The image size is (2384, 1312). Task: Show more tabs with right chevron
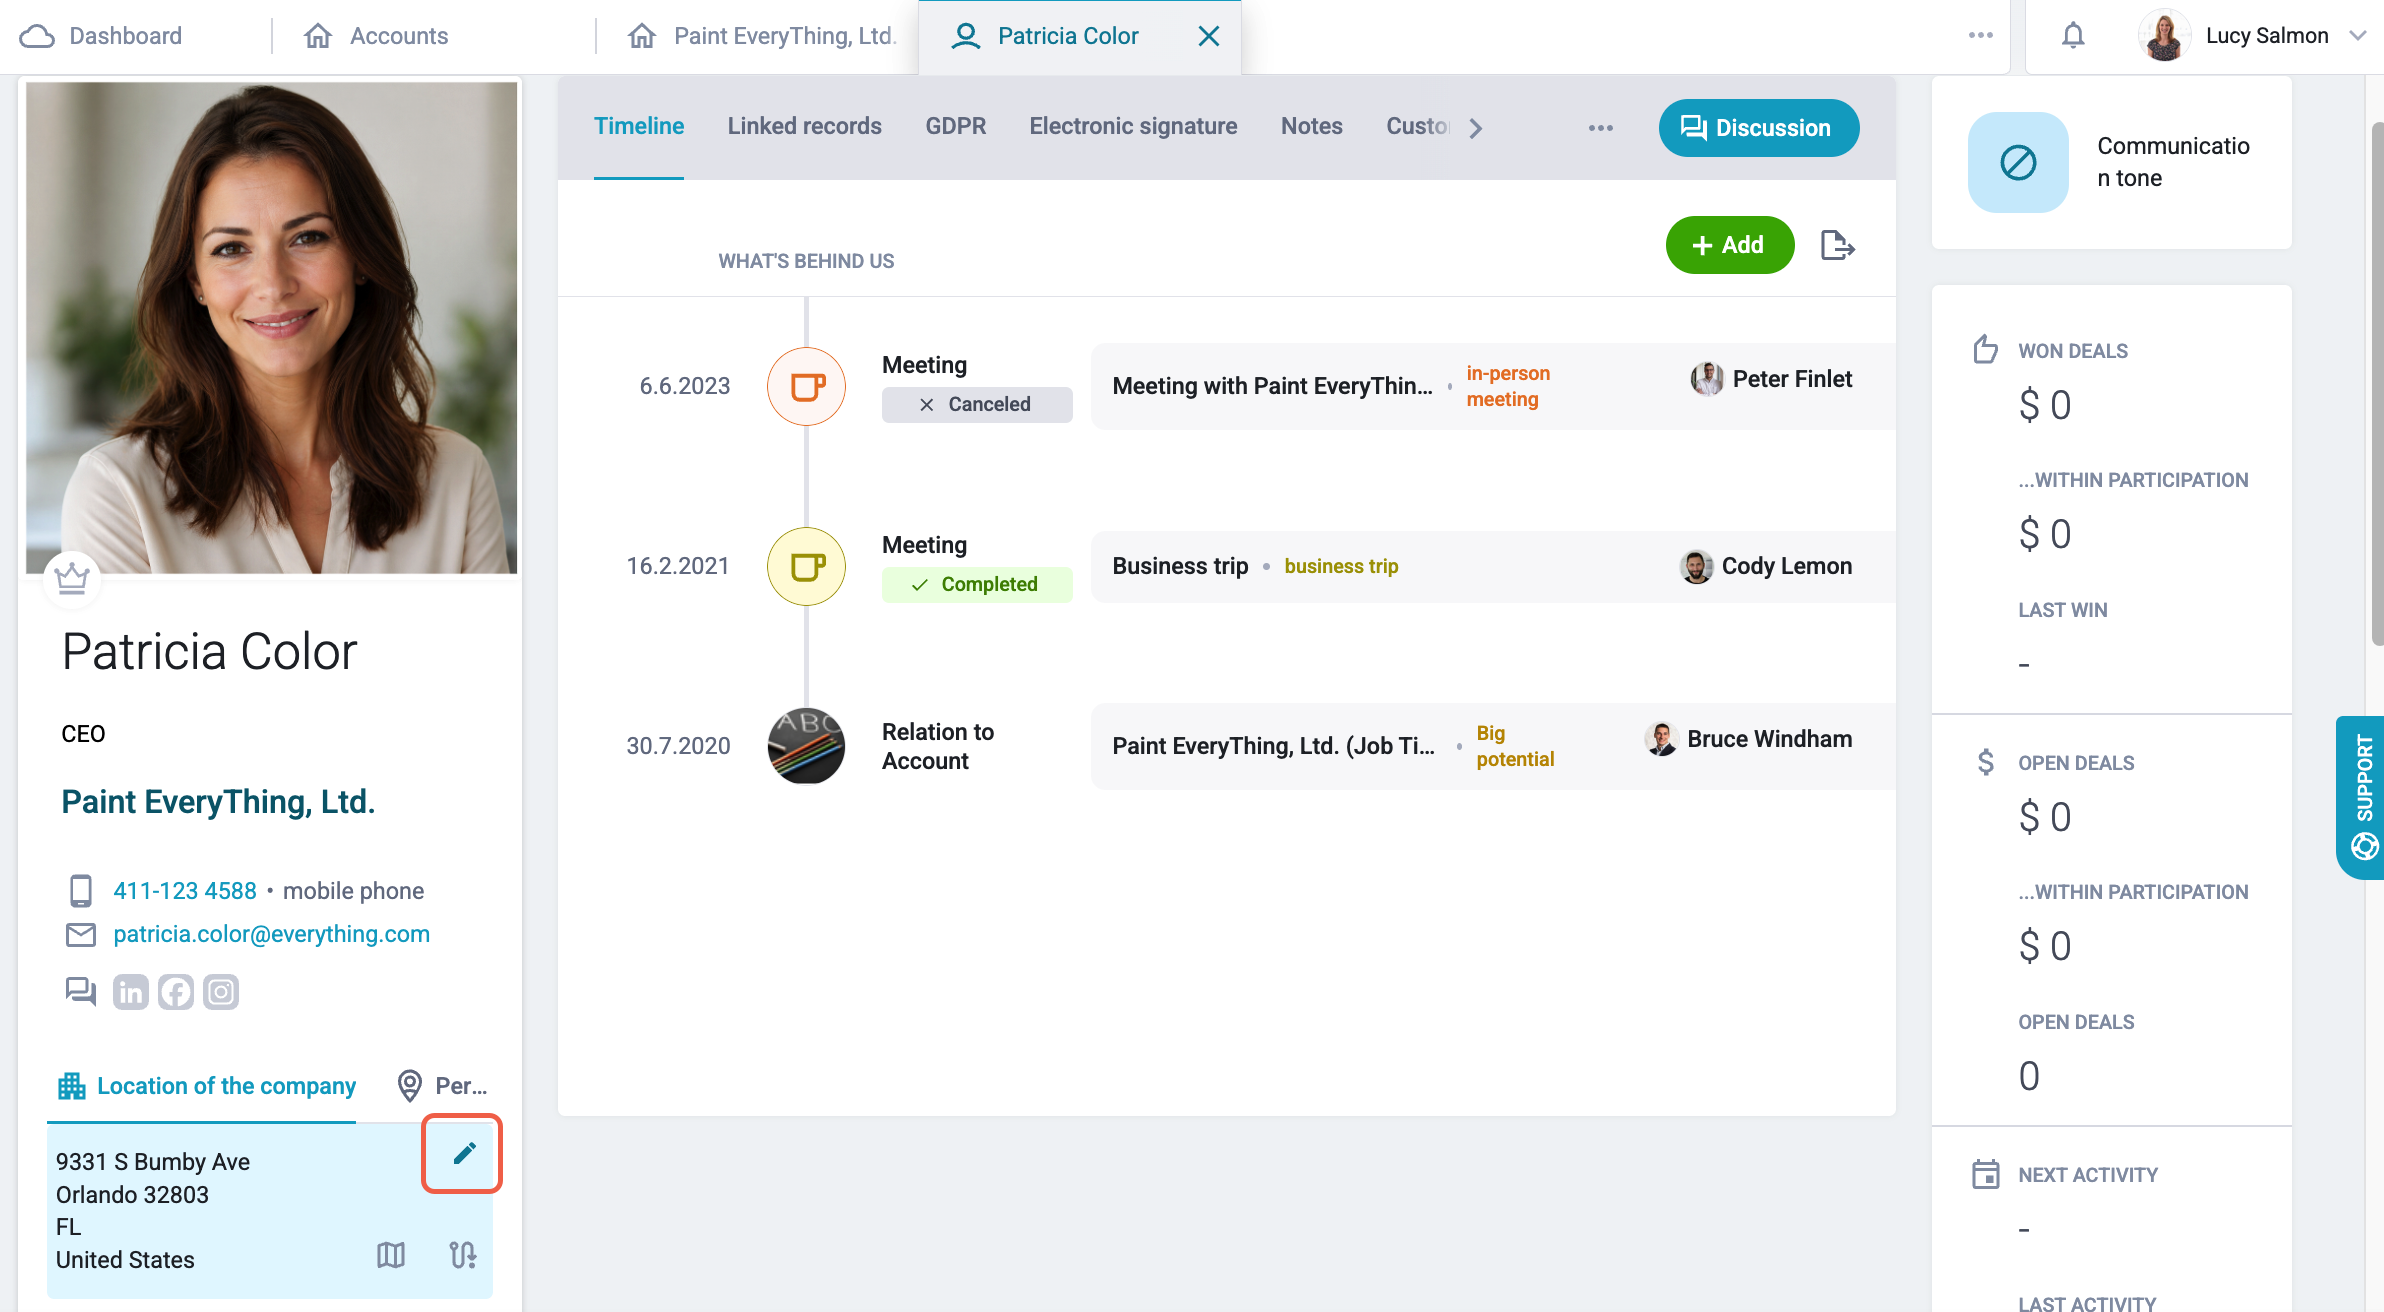(1476, 128)
